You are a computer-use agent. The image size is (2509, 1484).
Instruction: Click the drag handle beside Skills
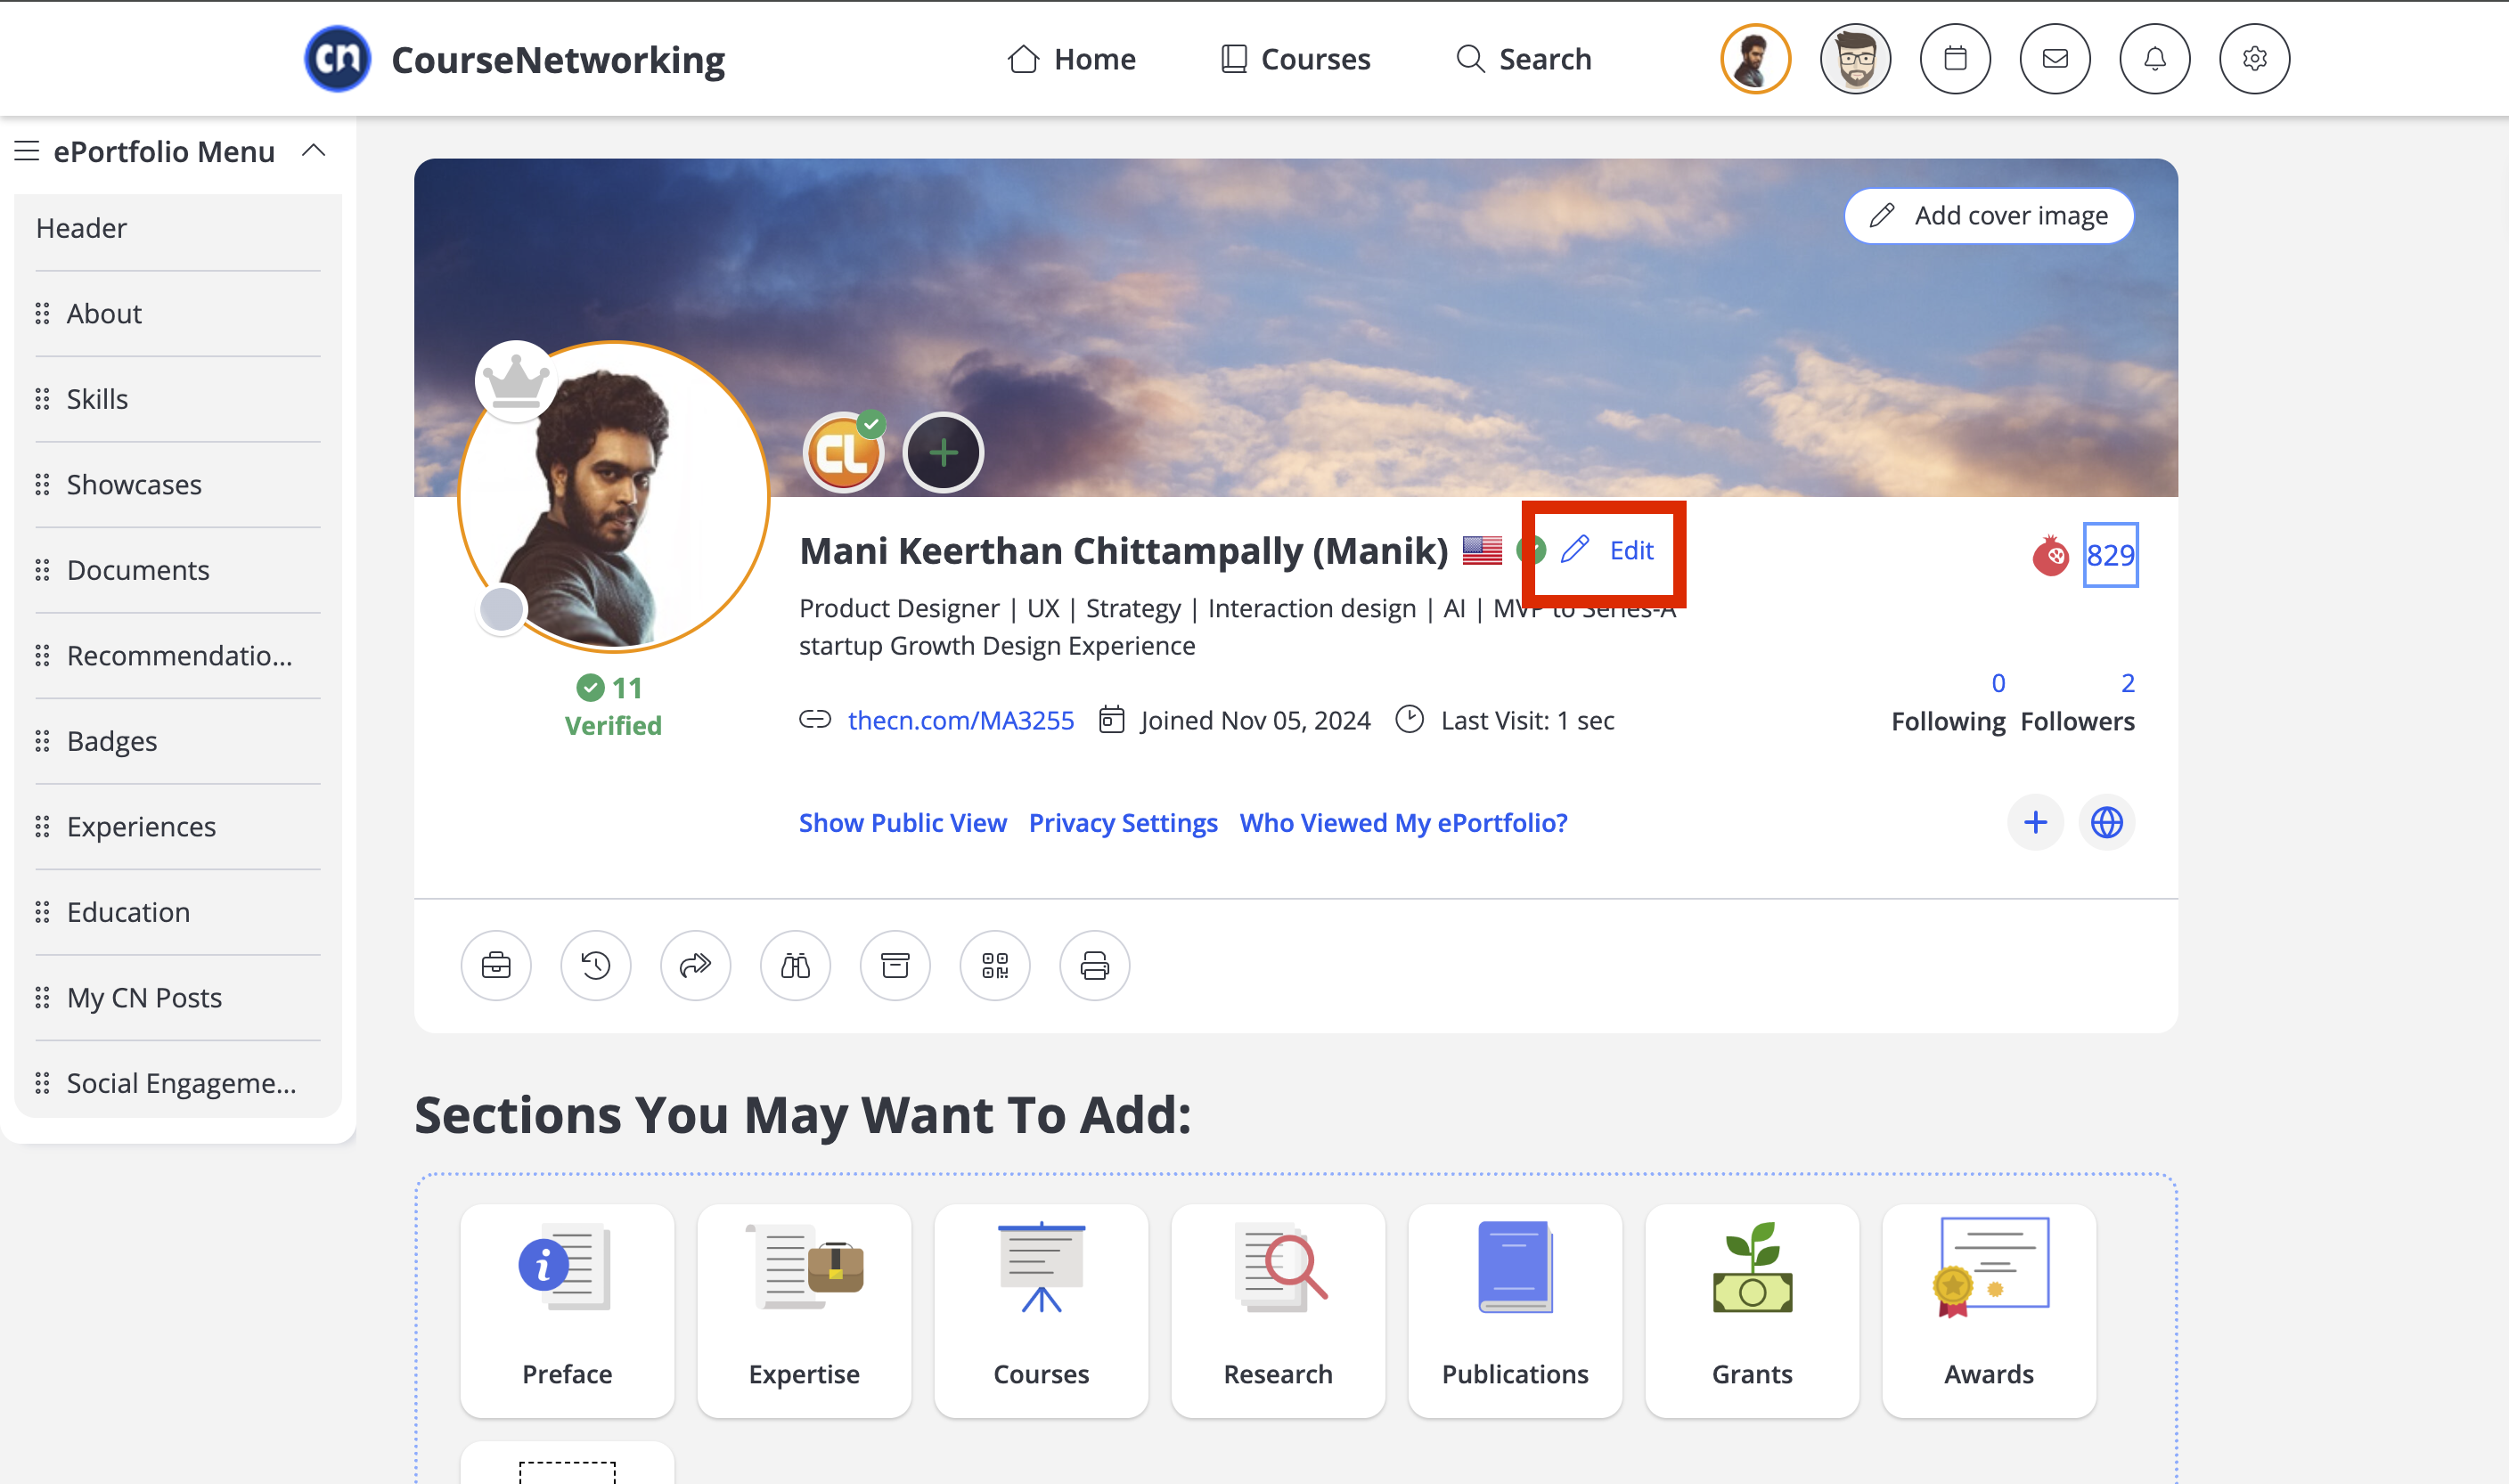(x=42, y=399)
